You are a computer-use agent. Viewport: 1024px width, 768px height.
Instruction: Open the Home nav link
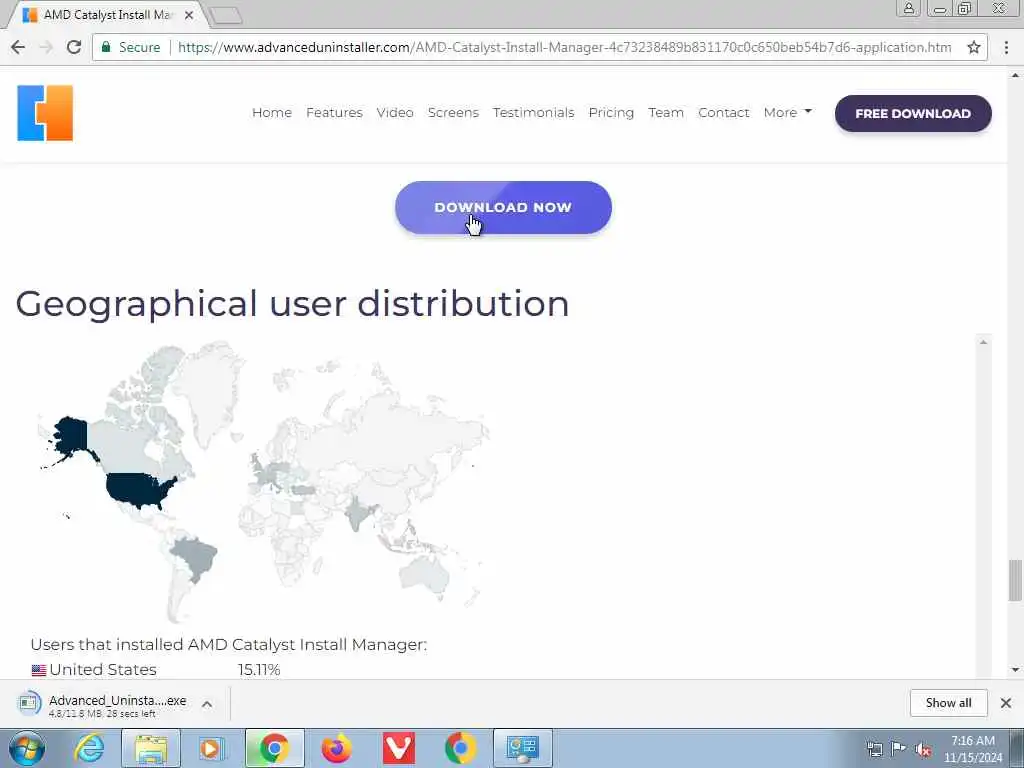pos(272,112)
